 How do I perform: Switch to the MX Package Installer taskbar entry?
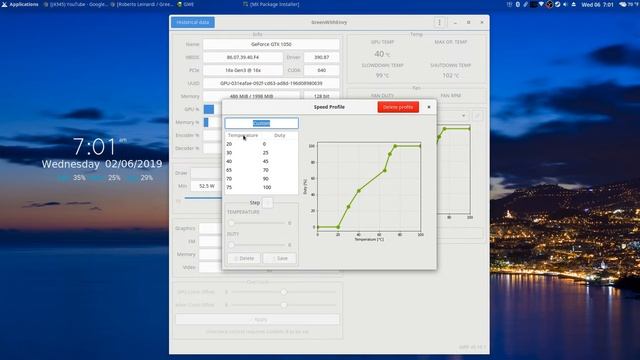pyautogui.click(x=271, y=4)
